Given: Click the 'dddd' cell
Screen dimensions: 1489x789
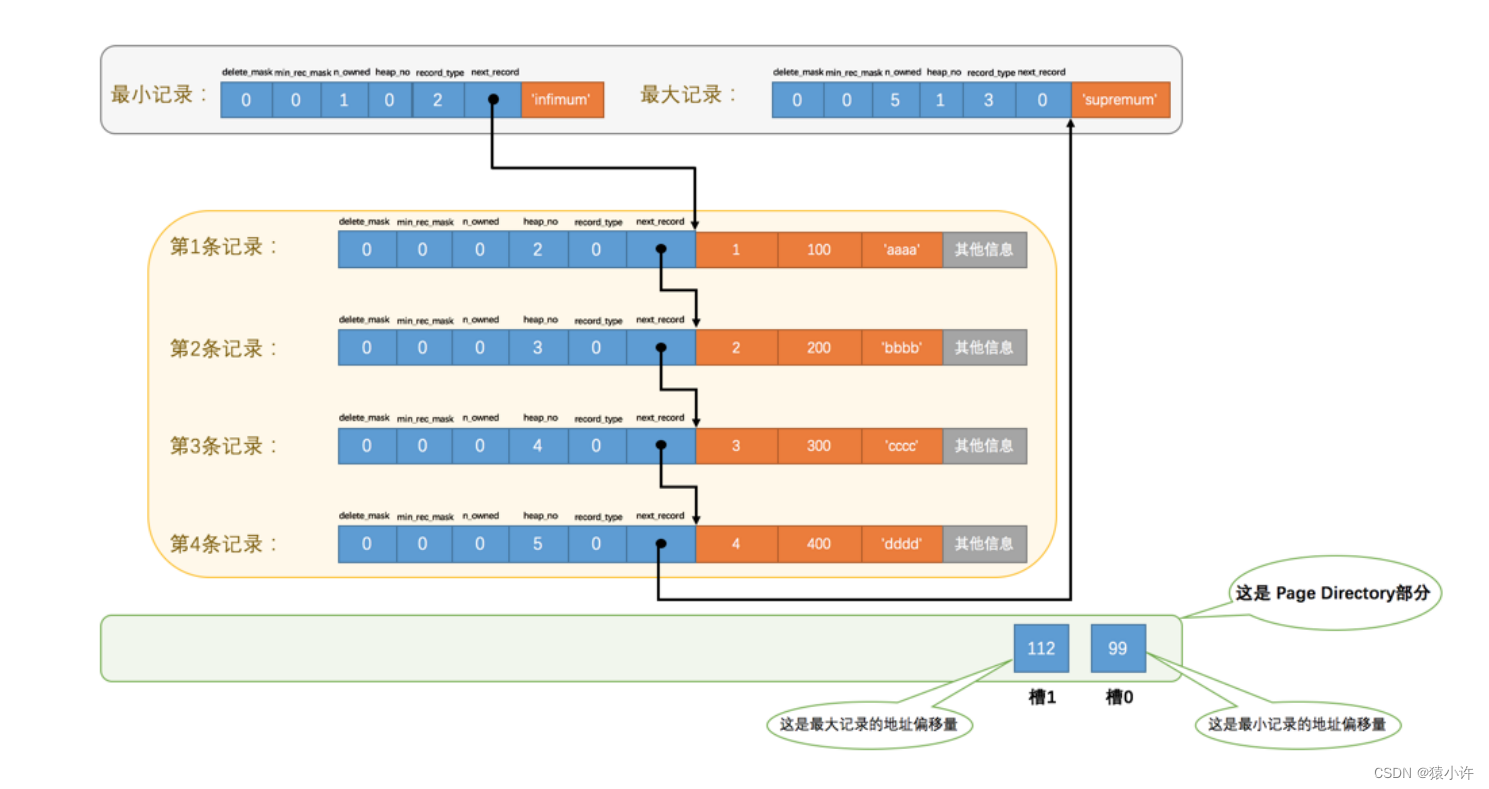Looking at the screenshot, I should tap(902, 543).
